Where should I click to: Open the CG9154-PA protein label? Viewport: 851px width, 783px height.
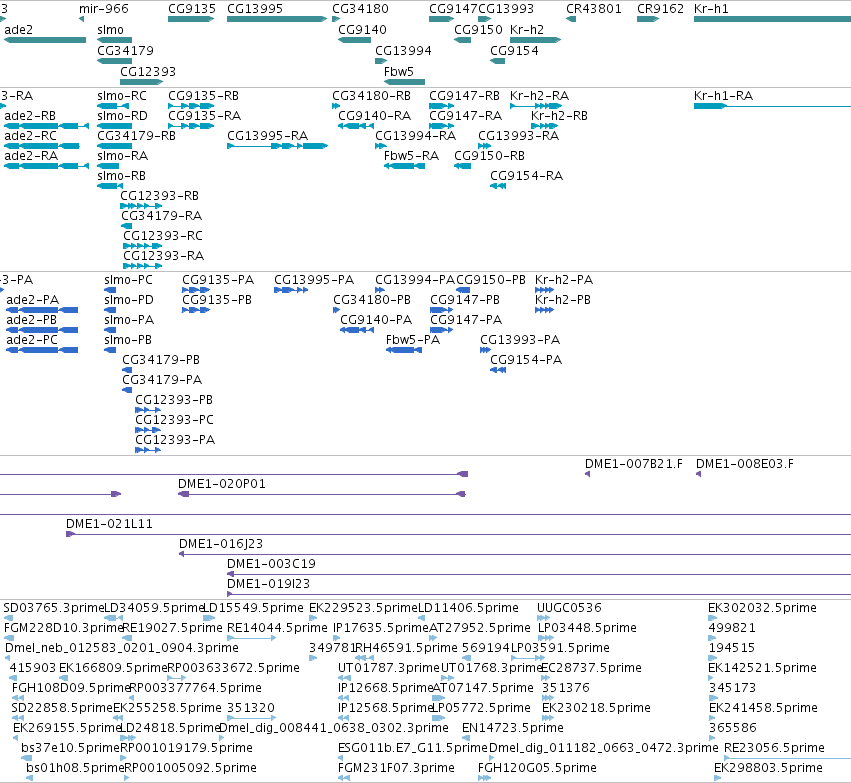526,360
